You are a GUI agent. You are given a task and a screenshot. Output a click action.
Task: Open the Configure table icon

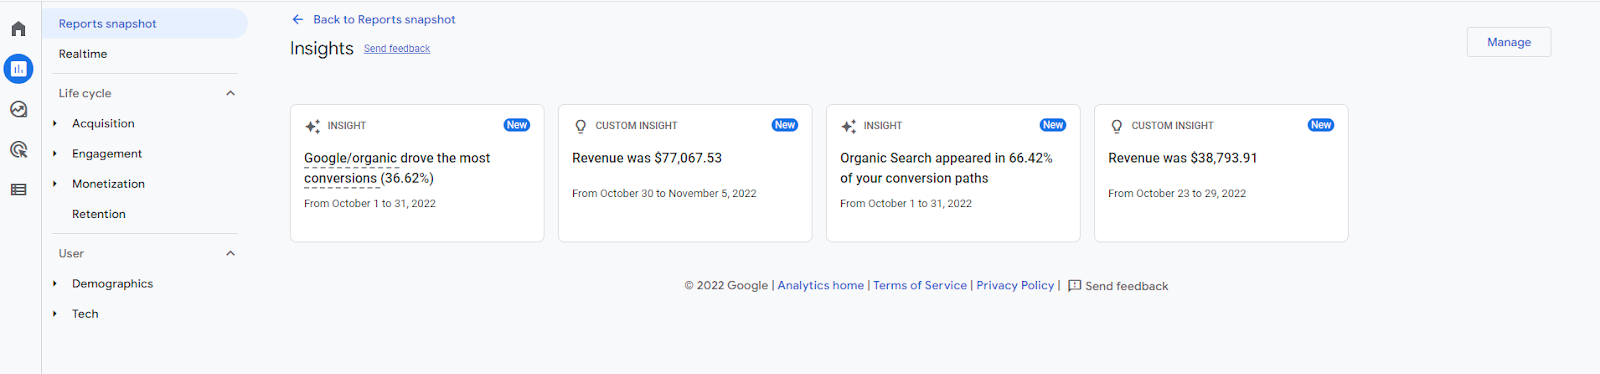(18, 189)
